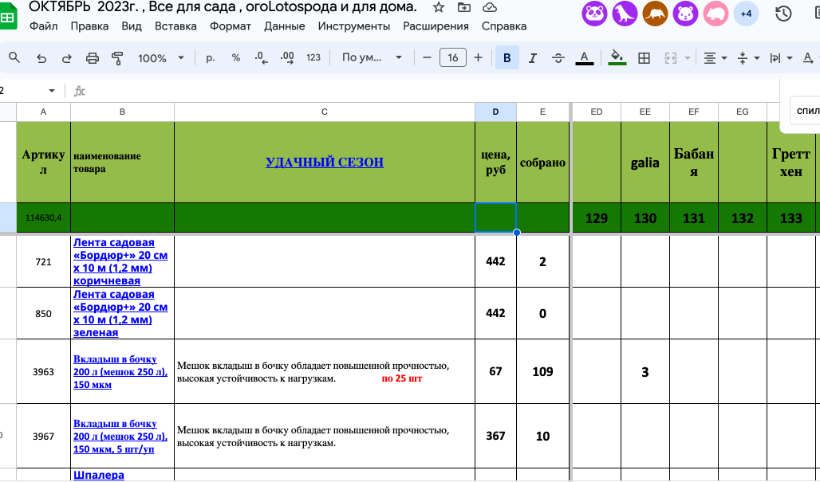Select the Paint format tool
The width and height of the screenshot is (820, 482).
click(117, 58)
